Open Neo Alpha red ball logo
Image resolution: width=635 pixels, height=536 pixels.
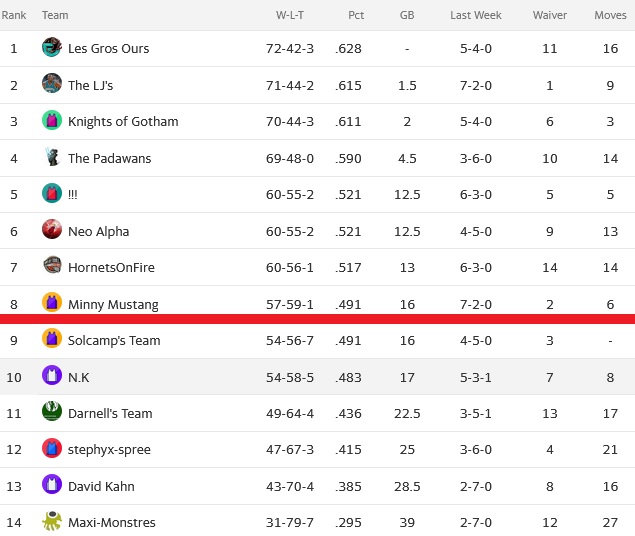tap(52, 230)
